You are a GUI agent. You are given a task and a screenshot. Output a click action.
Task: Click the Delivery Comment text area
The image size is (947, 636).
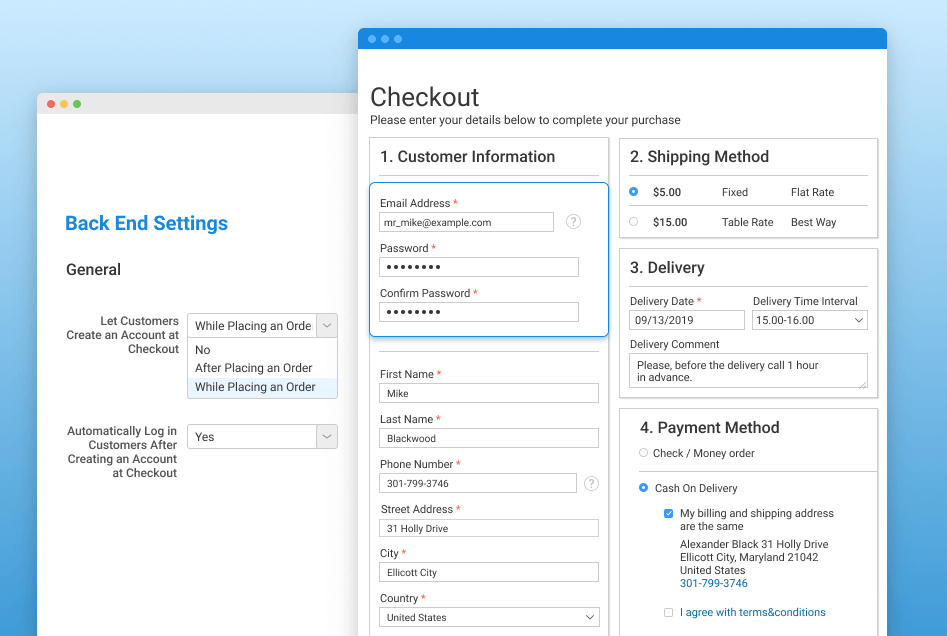[x=748, y=371]
